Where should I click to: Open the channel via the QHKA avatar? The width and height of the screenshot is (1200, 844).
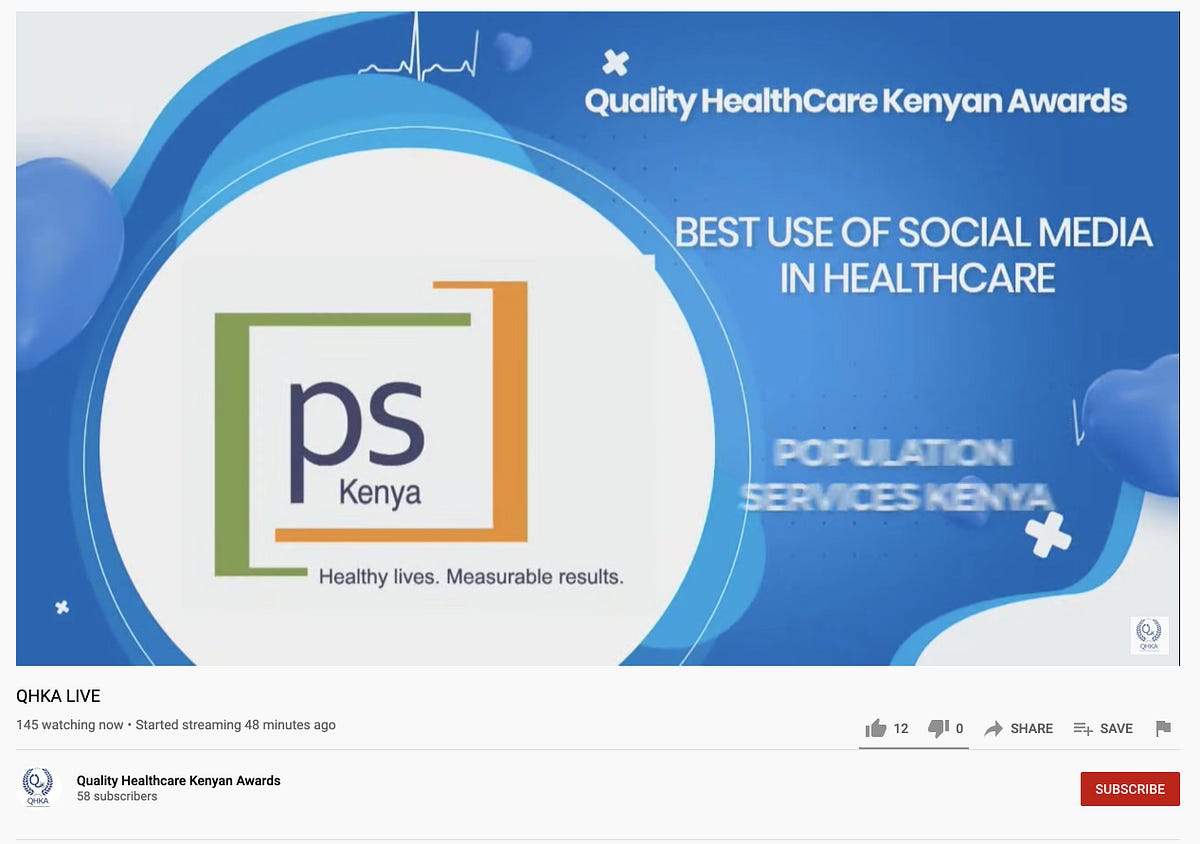tap(38, 788)
